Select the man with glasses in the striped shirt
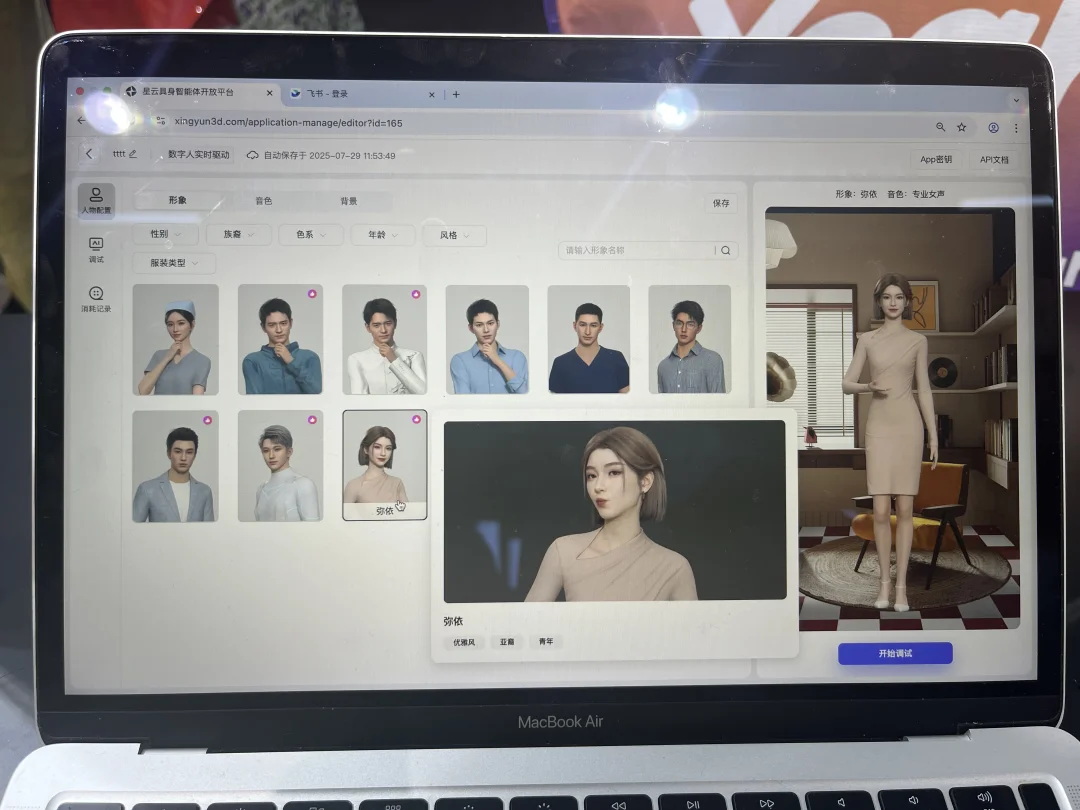This screenshot has width=1080, height=810. click(x=689, y=340)
